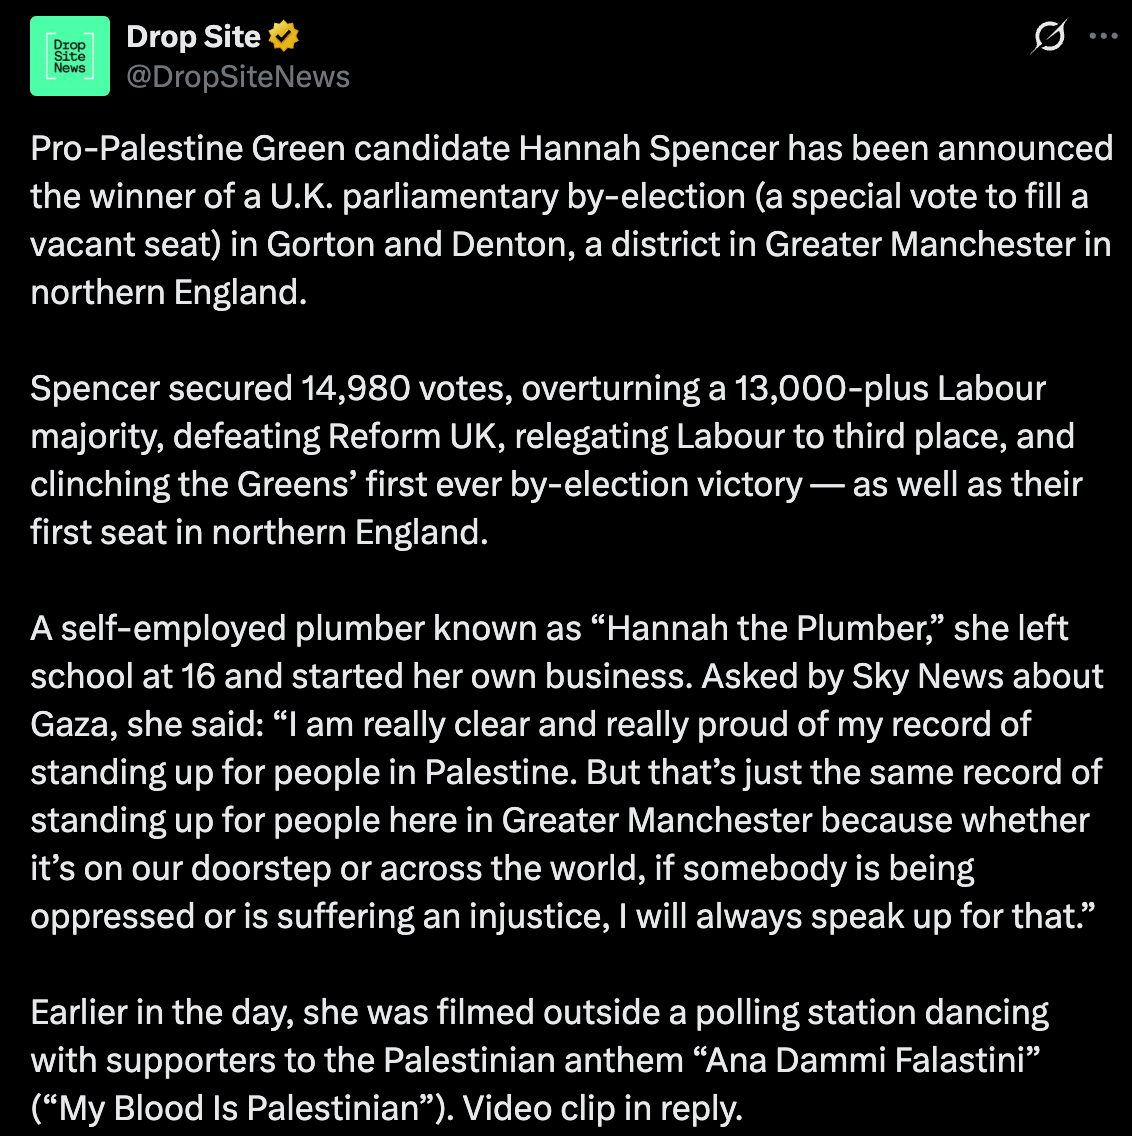Click the paragraph about Spencer's 14,980 votes
The image size is (1132, 1136).
click(x=556, y=460)
